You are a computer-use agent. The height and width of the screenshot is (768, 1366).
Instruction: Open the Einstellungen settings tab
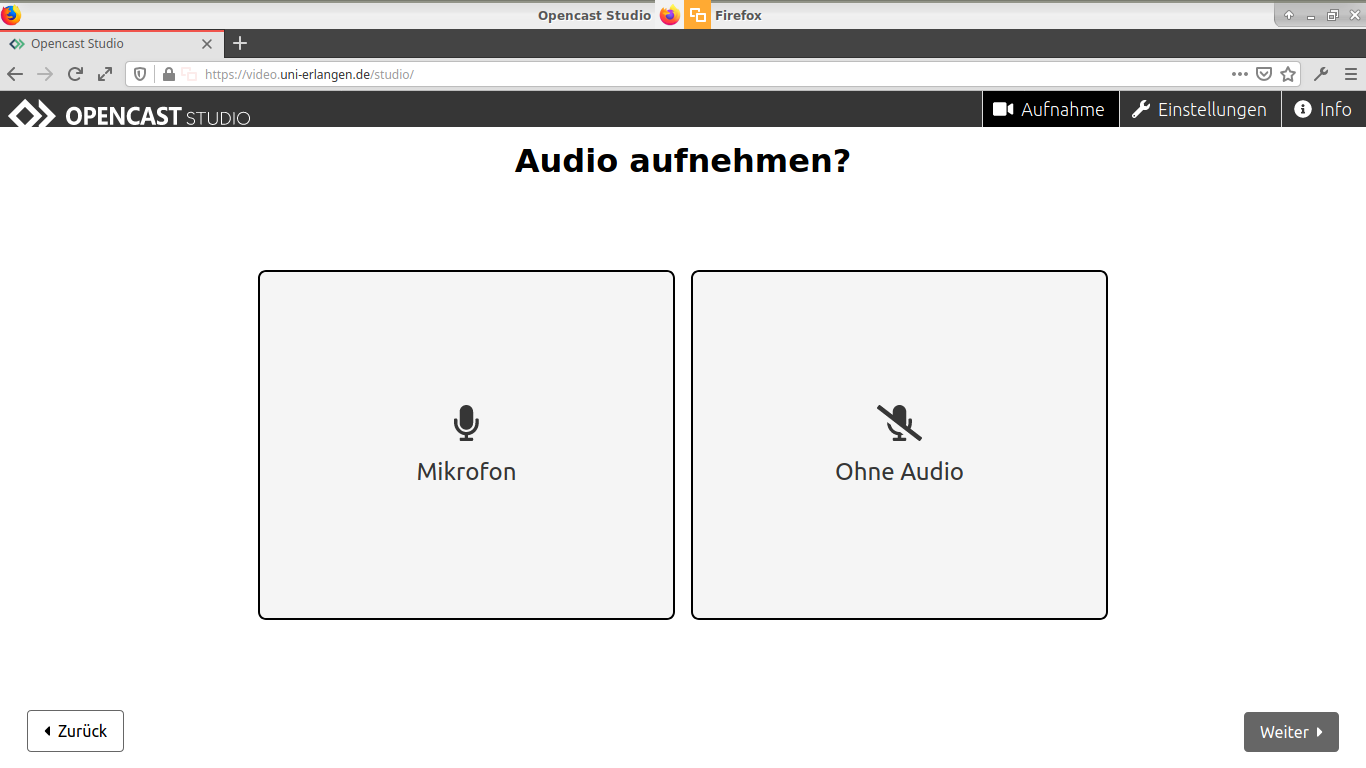click(1199, 110)
